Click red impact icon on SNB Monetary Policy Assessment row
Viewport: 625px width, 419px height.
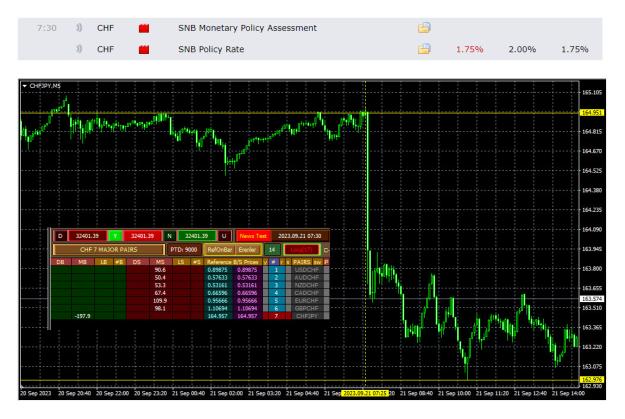[x=144, y=28]
